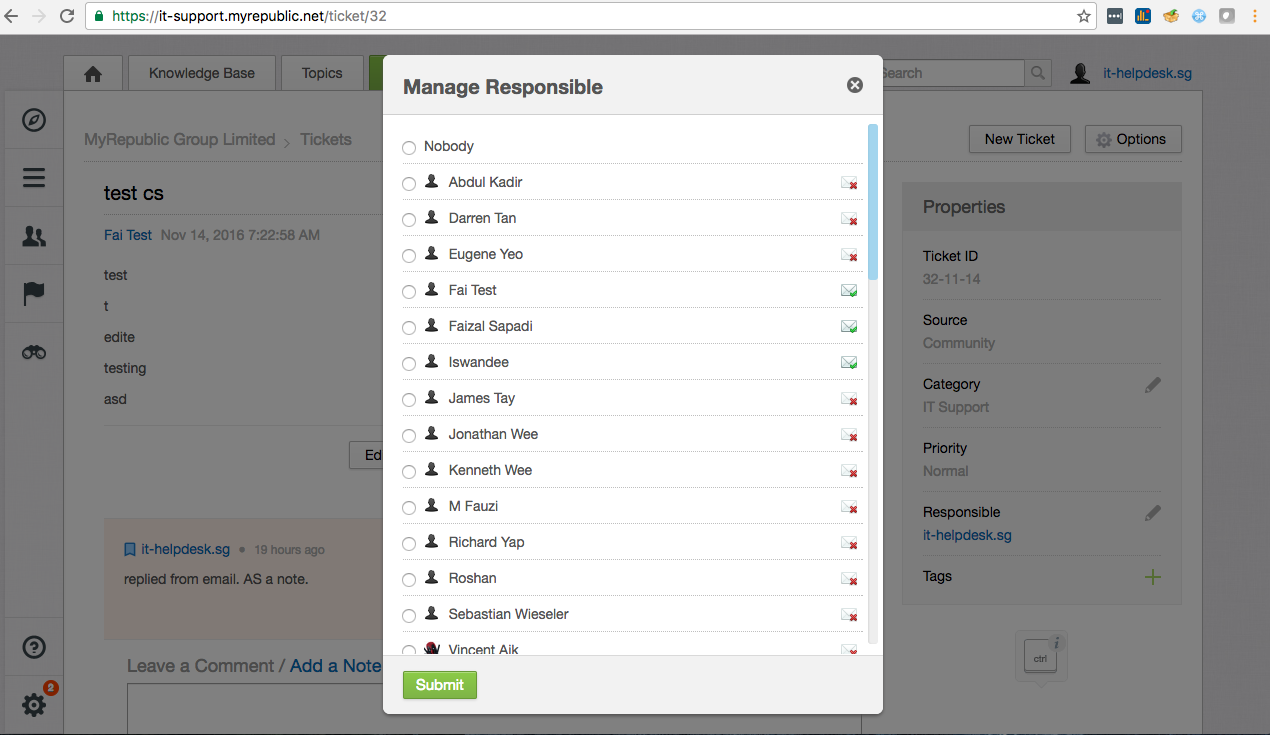Image resolution: width=1270 pixels, height=735 pixels.
Task: Choose the Richard Yap radio option
Action: click(x=409, y=544)
